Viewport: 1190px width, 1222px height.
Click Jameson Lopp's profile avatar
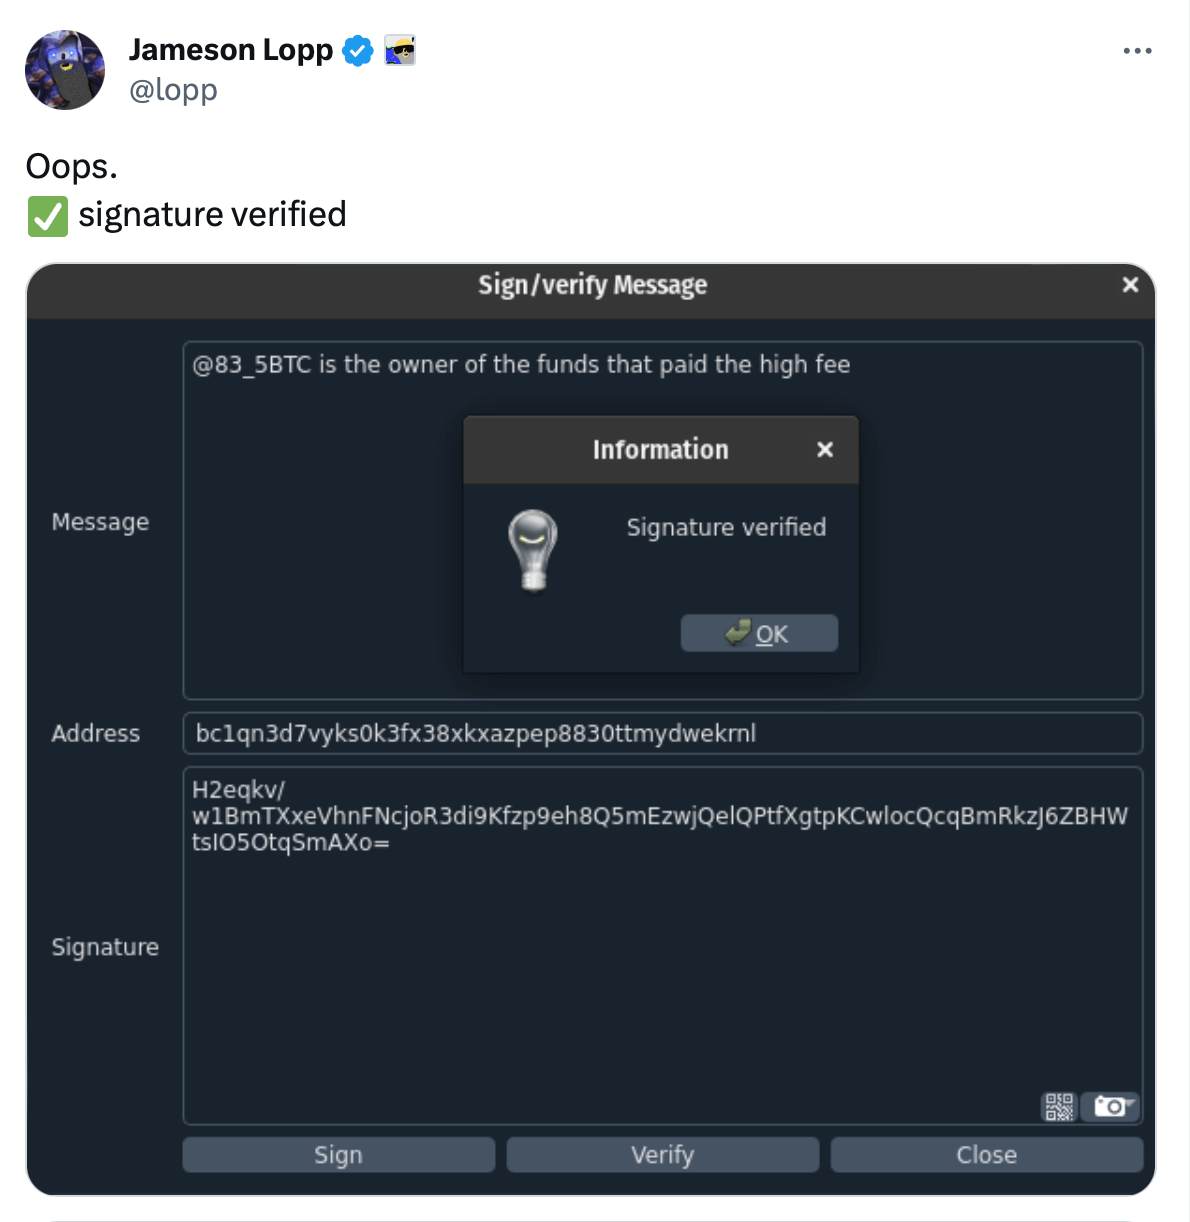[x=65, y=70]
